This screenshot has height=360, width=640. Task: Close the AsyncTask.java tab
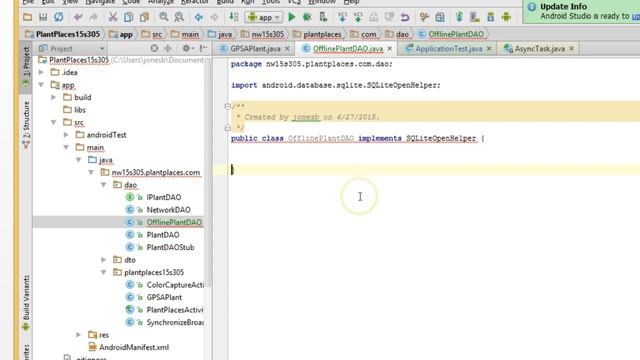pyautogui.click(x=571, y=49)
